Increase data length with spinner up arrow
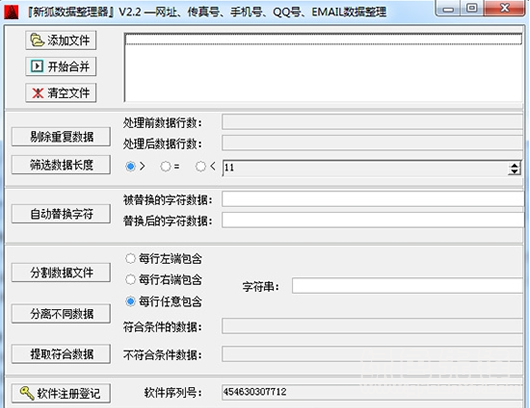 pos(514,165)
